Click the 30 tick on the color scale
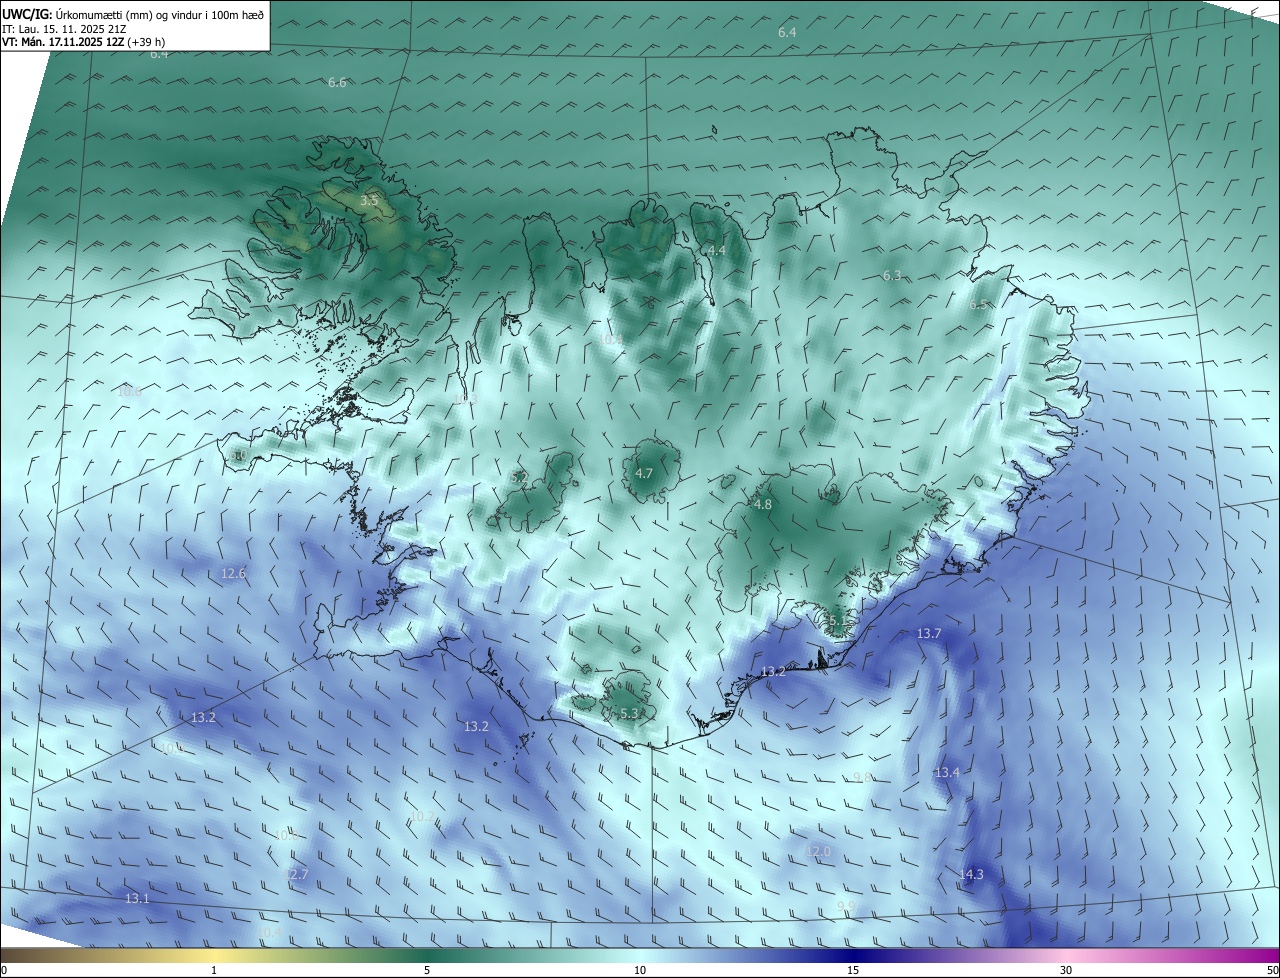 [x=1066, y=970]
